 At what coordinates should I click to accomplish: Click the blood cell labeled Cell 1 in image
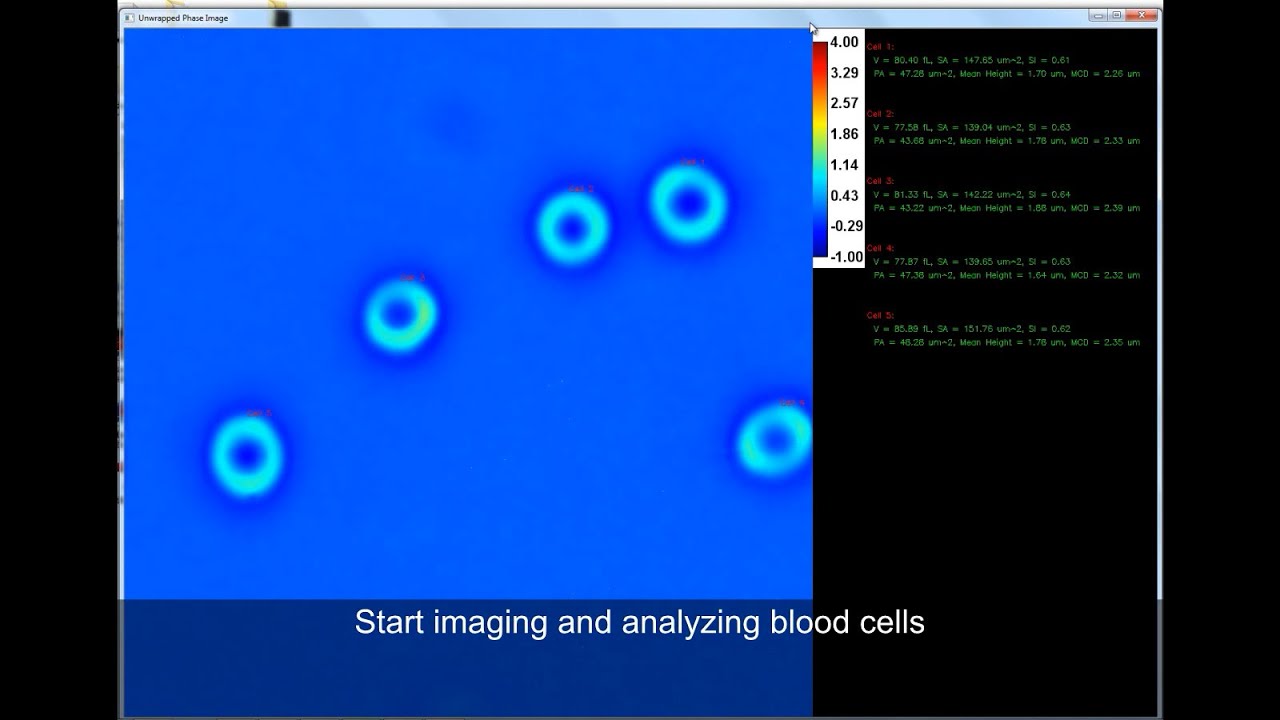[688, 203]
